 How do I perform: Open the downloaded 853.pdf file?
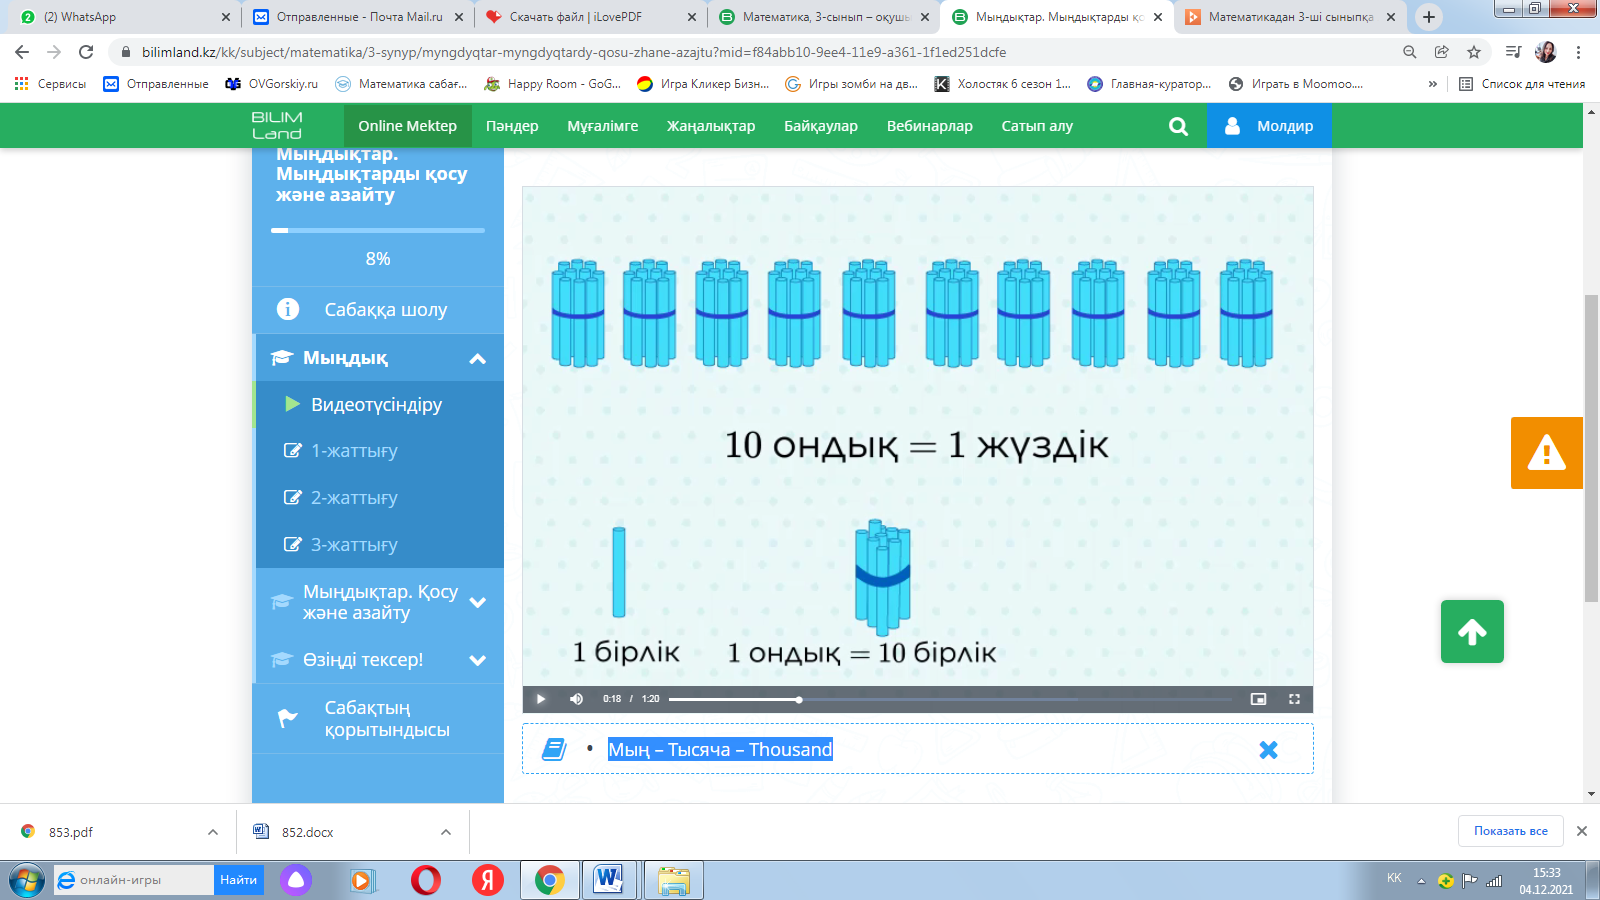(x=70, y=832)
